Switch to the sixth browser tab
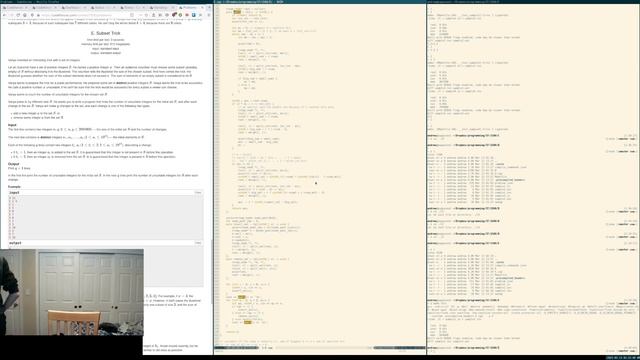Image resolution: width=640 pixels, height=360 pixels. pyautogui.click(x=162, y=7)
